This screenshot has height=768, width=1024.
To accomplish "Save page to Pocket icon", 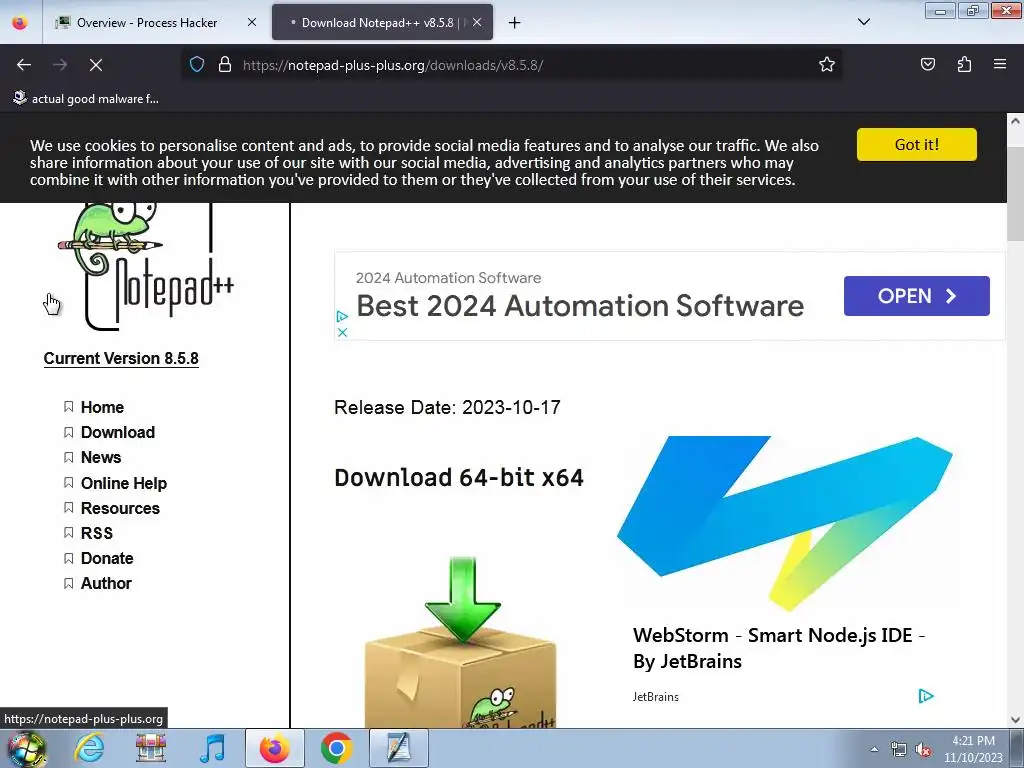I will click(x=927, y=65).
